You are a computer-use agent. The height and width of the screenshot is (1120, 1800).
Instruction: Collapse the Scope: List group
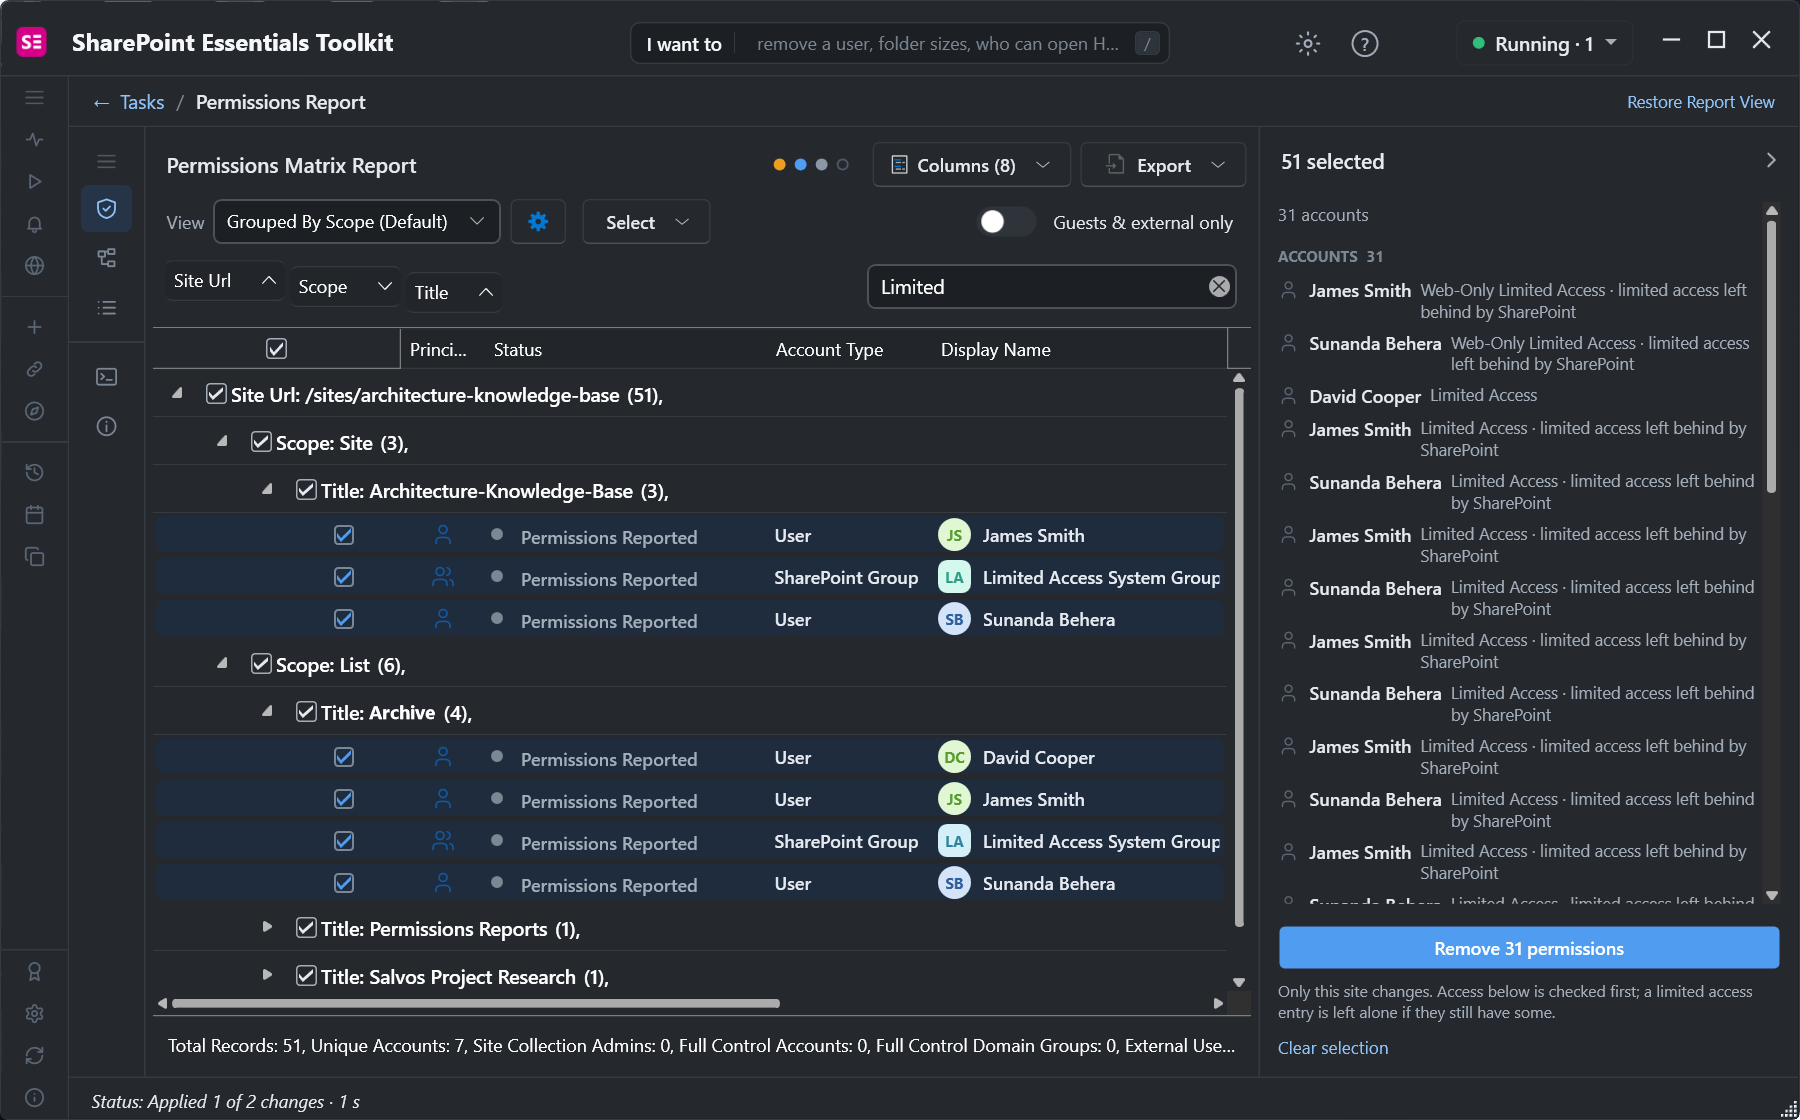click(x=222, y=663)
